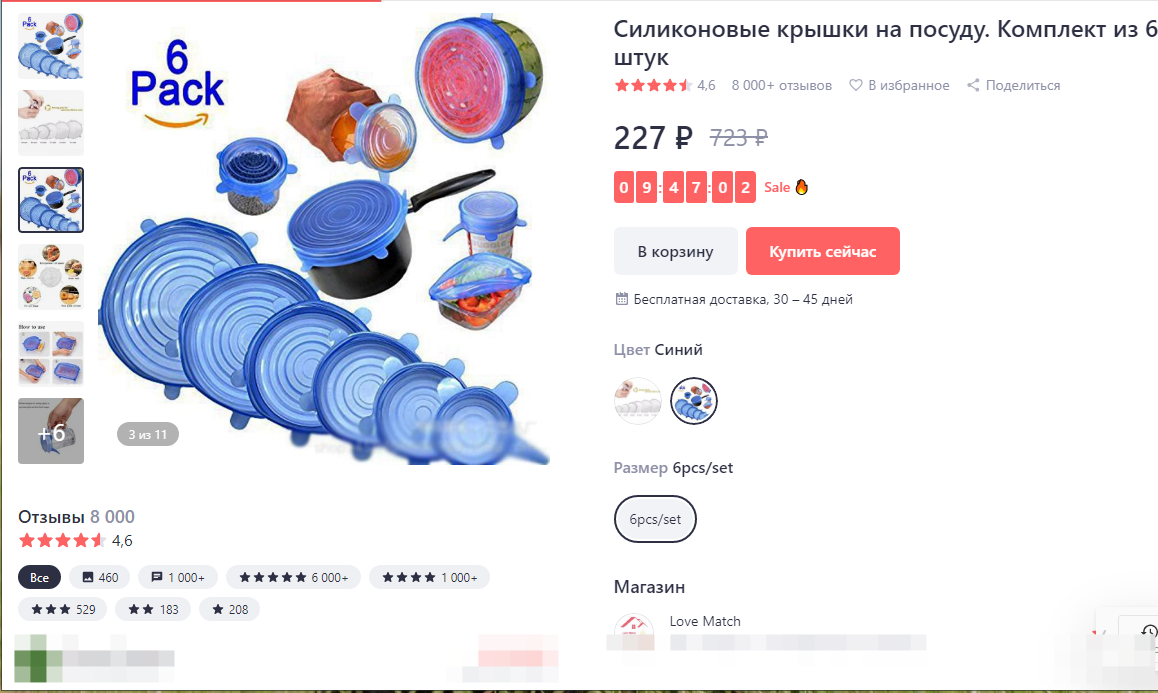Show all reviews with Все filter
1158x693 pixels.
point(39,577)
